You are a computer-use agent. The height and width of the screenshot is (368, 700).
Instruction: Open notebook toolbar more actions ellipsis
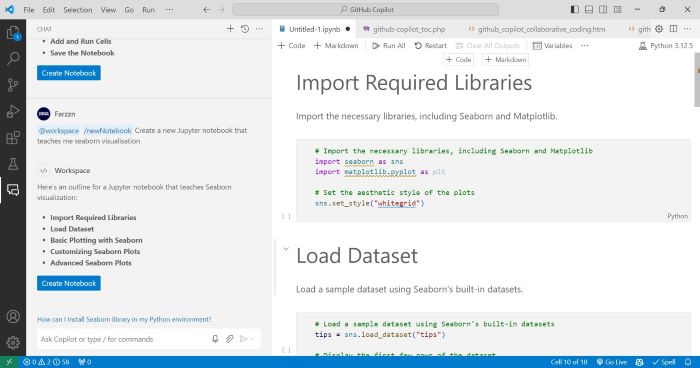click(x=585, y=46)
